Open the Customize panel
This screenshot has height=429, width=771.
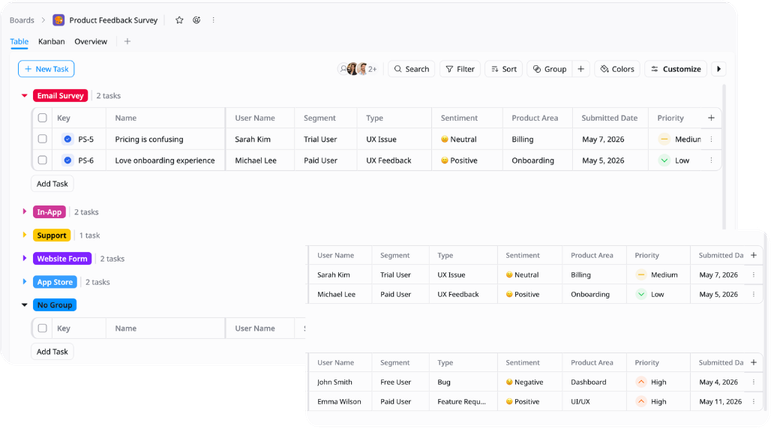click(676, 69)
